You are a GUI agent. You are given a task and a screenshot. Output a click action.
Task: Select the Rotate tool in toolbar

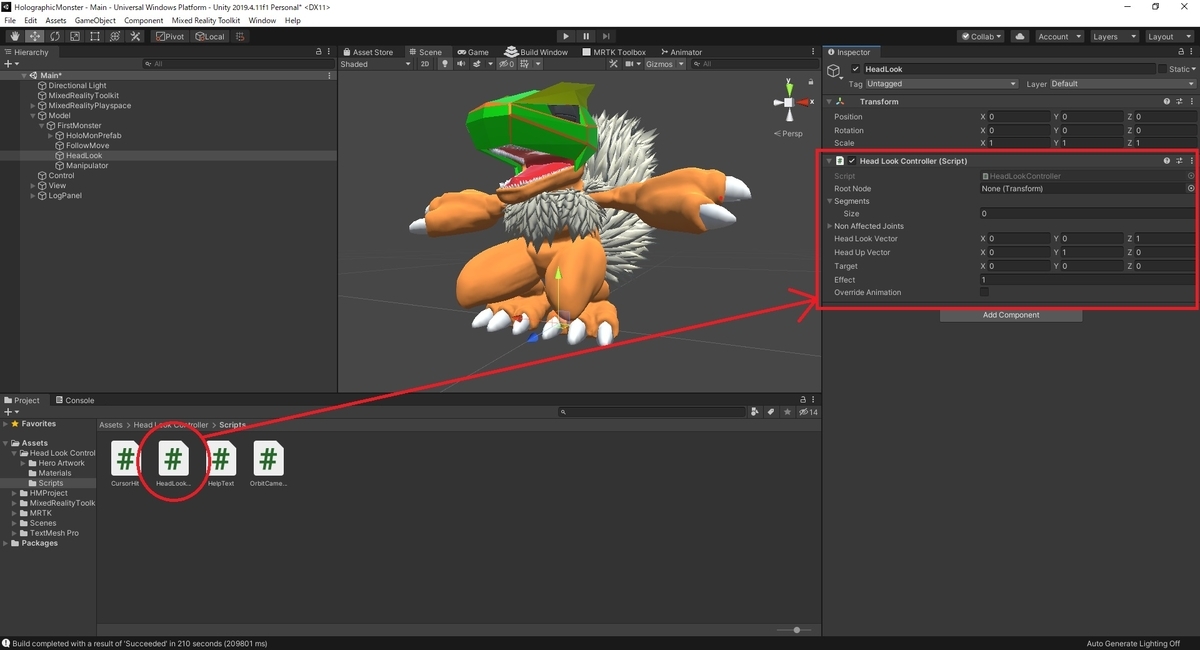point(54,36)
